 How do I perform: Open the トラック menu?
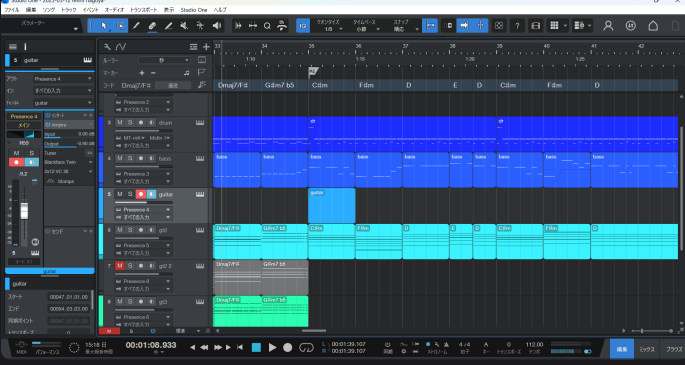pyautogui.click(x=69, y=10)
